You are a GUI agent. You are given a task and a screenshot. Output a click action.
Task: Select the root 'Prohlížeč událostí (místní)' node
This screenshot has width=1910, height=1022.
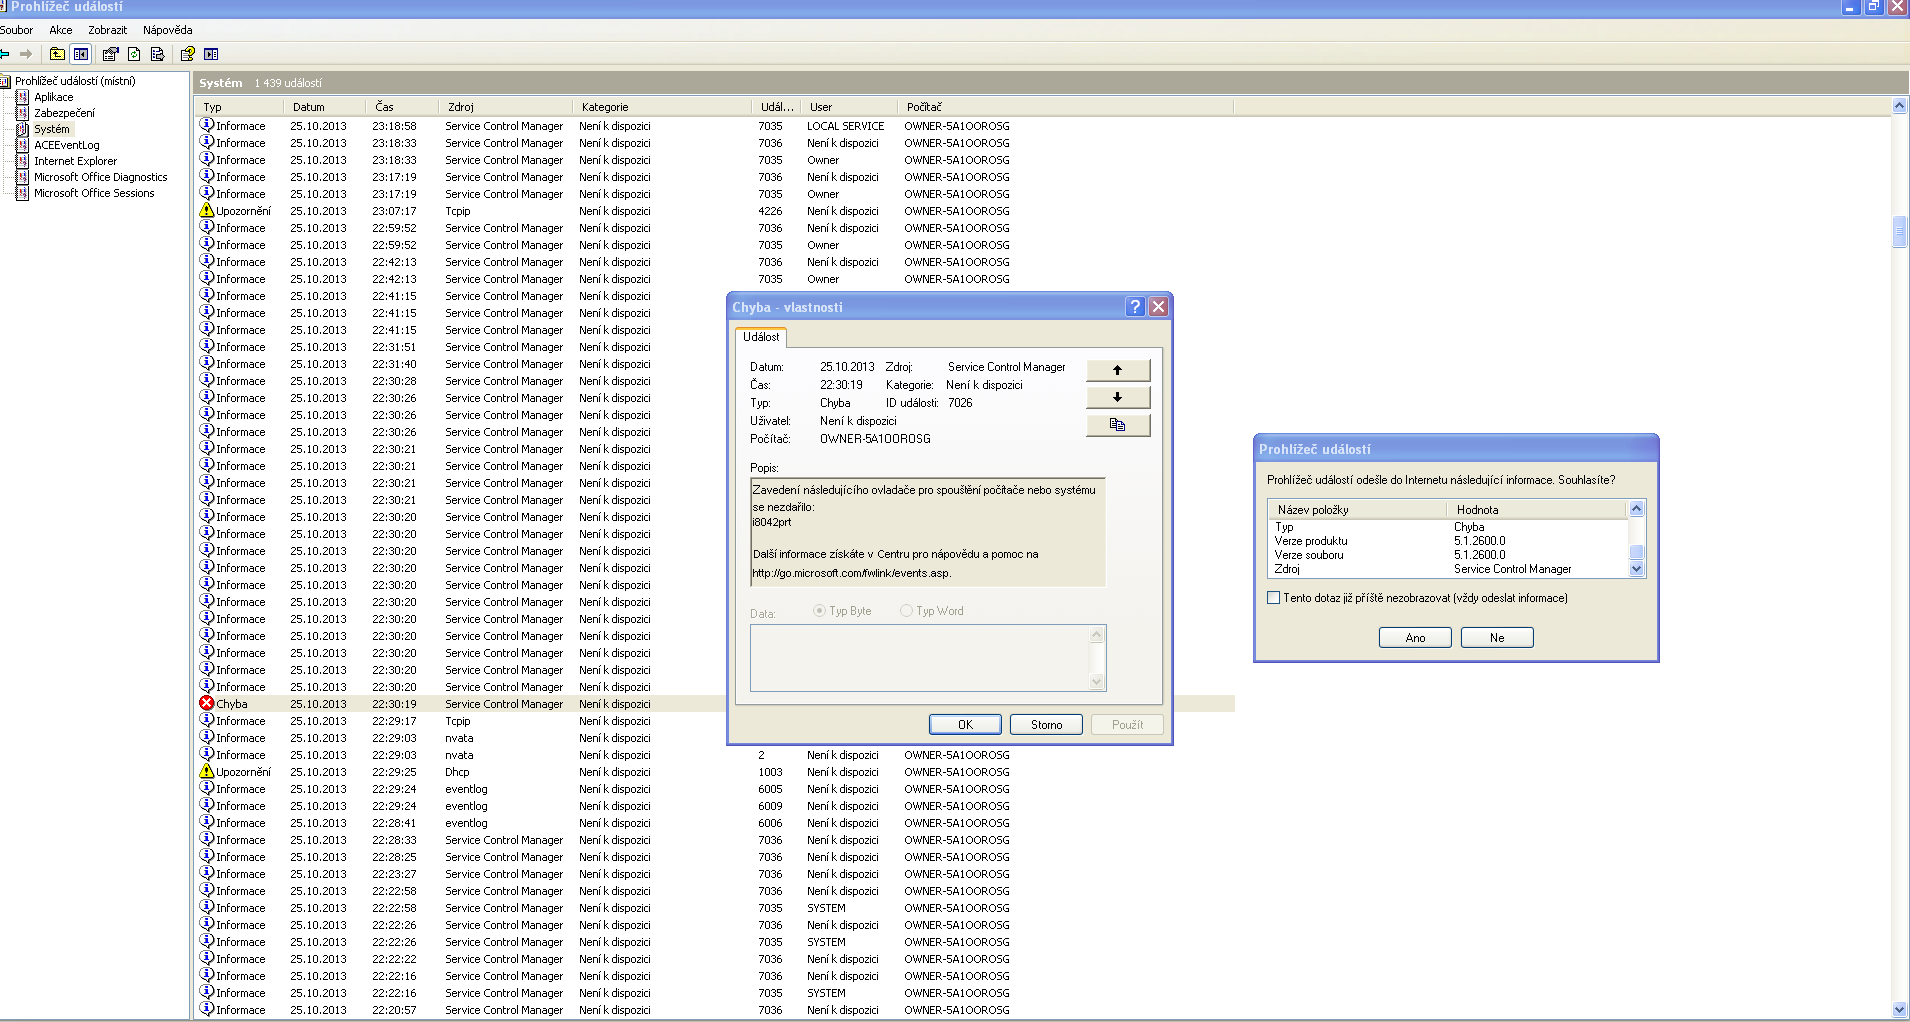coord(75,81)
